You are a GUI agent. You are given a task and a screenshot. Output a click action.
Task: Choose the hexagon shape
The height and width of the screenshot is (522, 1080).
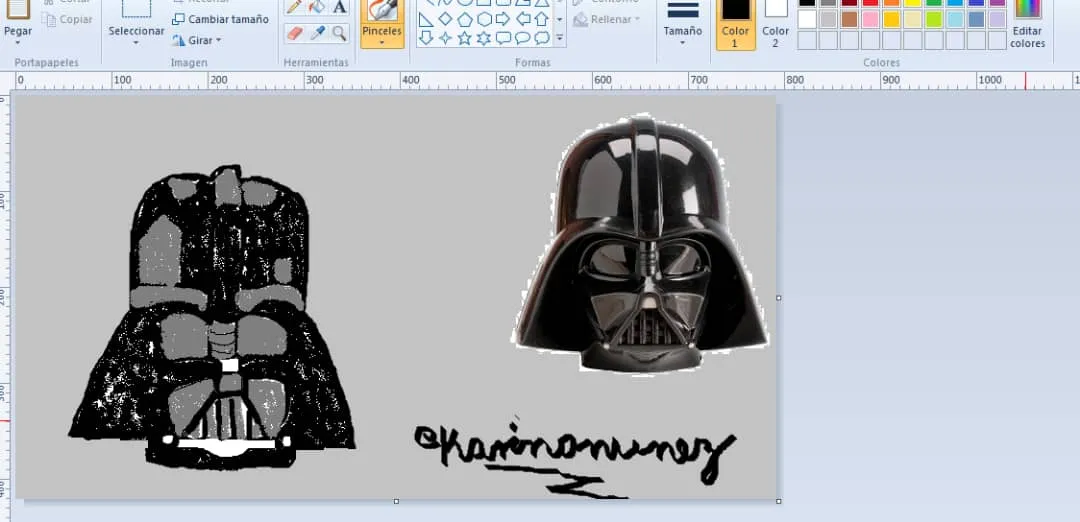[484, 19]
